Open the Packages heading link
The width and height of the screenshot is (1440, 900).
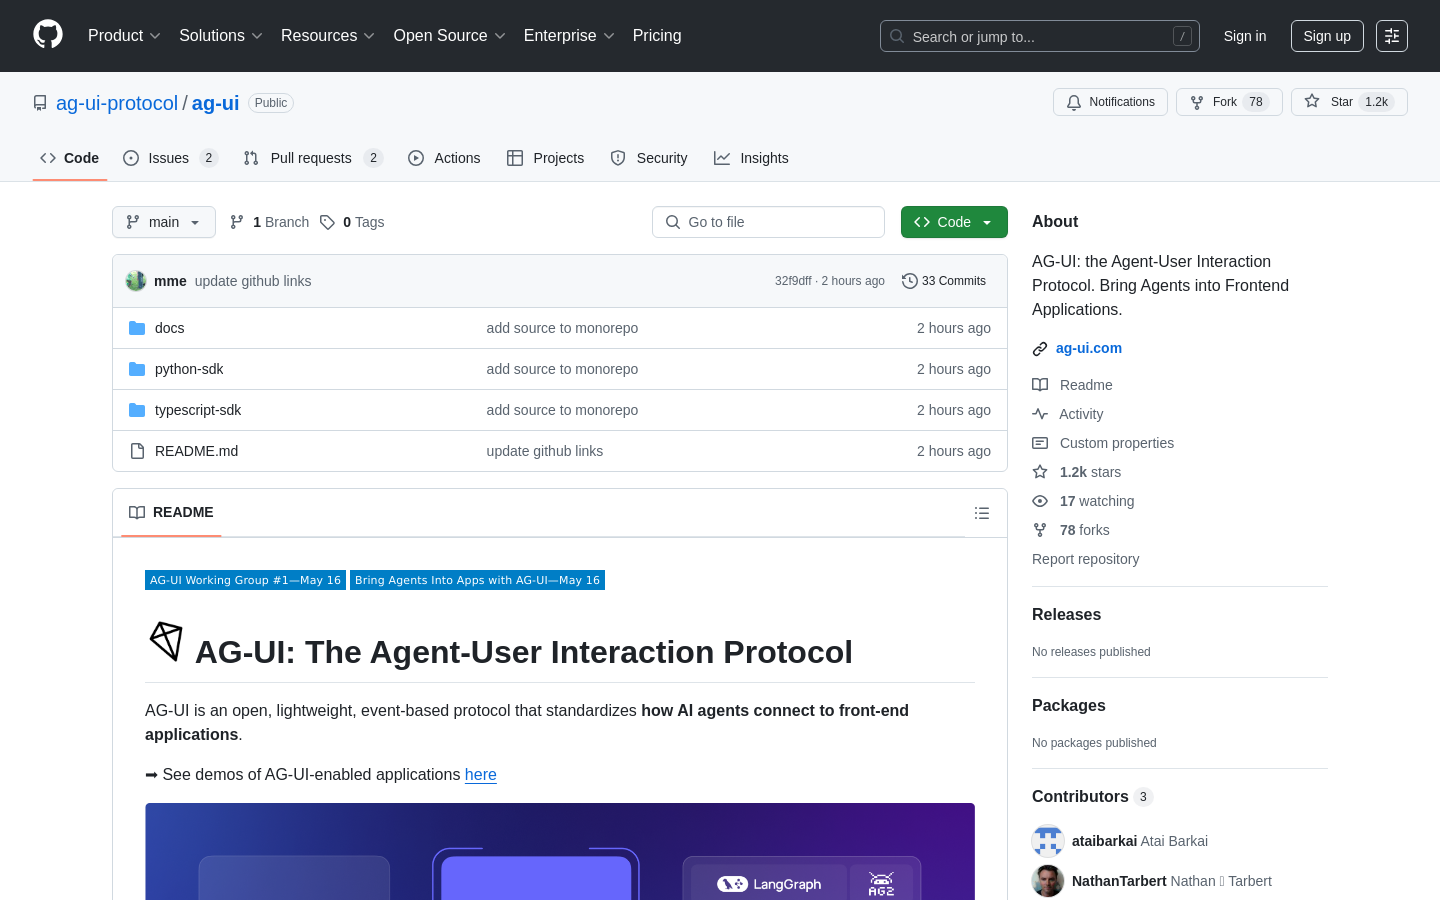[x=1069, y=706]
